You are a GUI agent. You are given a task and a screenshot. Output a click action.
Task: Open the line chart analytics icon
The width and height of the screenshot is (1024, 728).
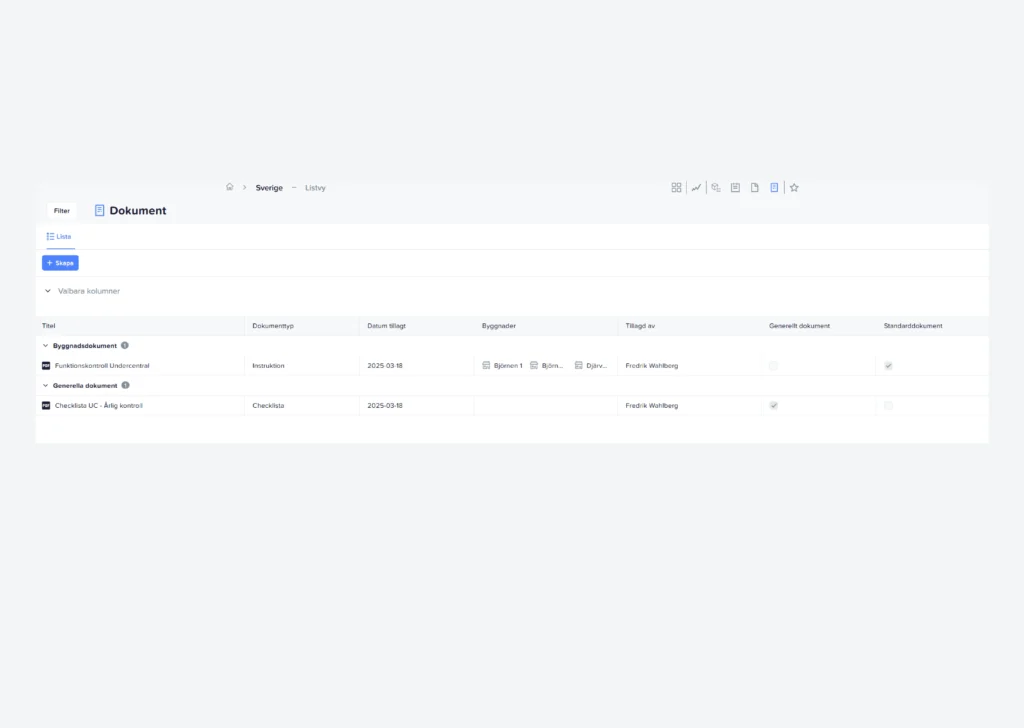[x=696, y=187]
